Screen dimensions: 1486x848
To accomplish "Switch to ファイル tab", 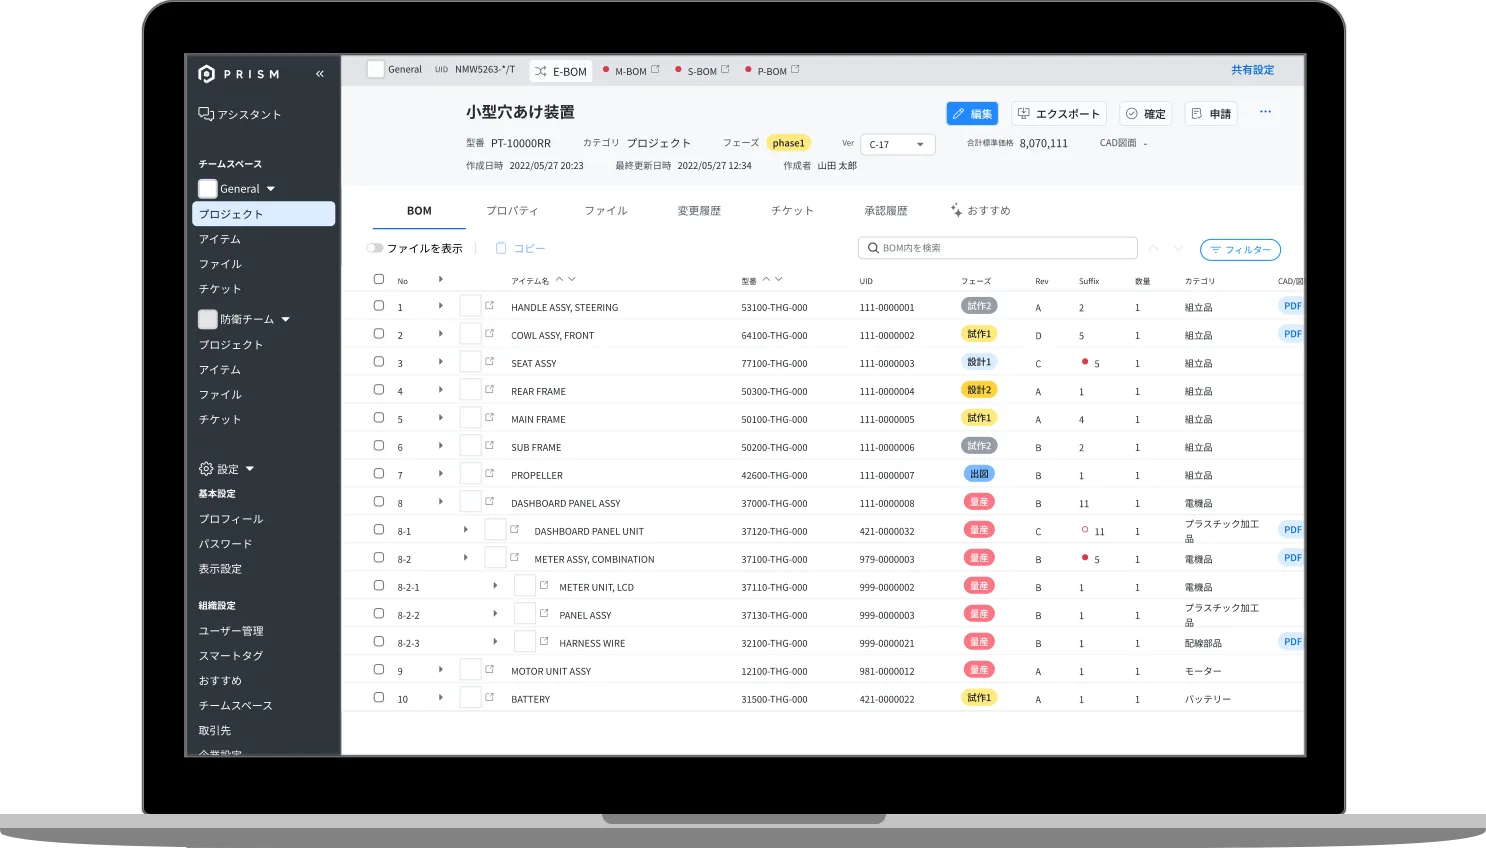I will point(606,211).
